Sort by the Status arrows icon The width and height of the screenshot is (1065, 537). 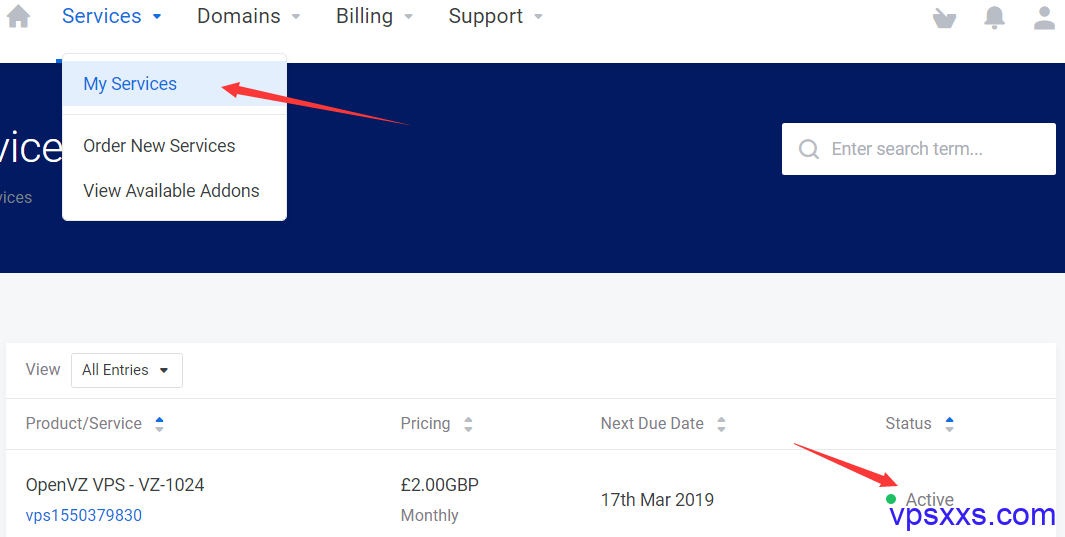(950, 424)
